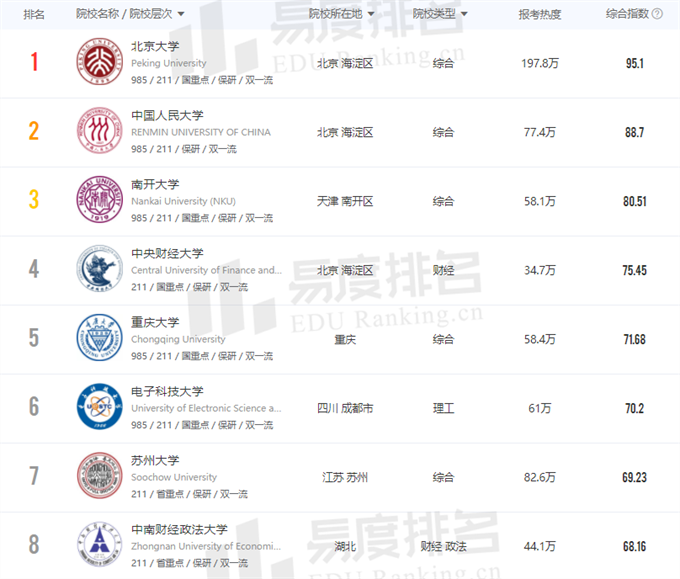The width and height of the screenshot is (680, 579).
Task: Open the 重庆大学 school link
Action: pos(155,322)
